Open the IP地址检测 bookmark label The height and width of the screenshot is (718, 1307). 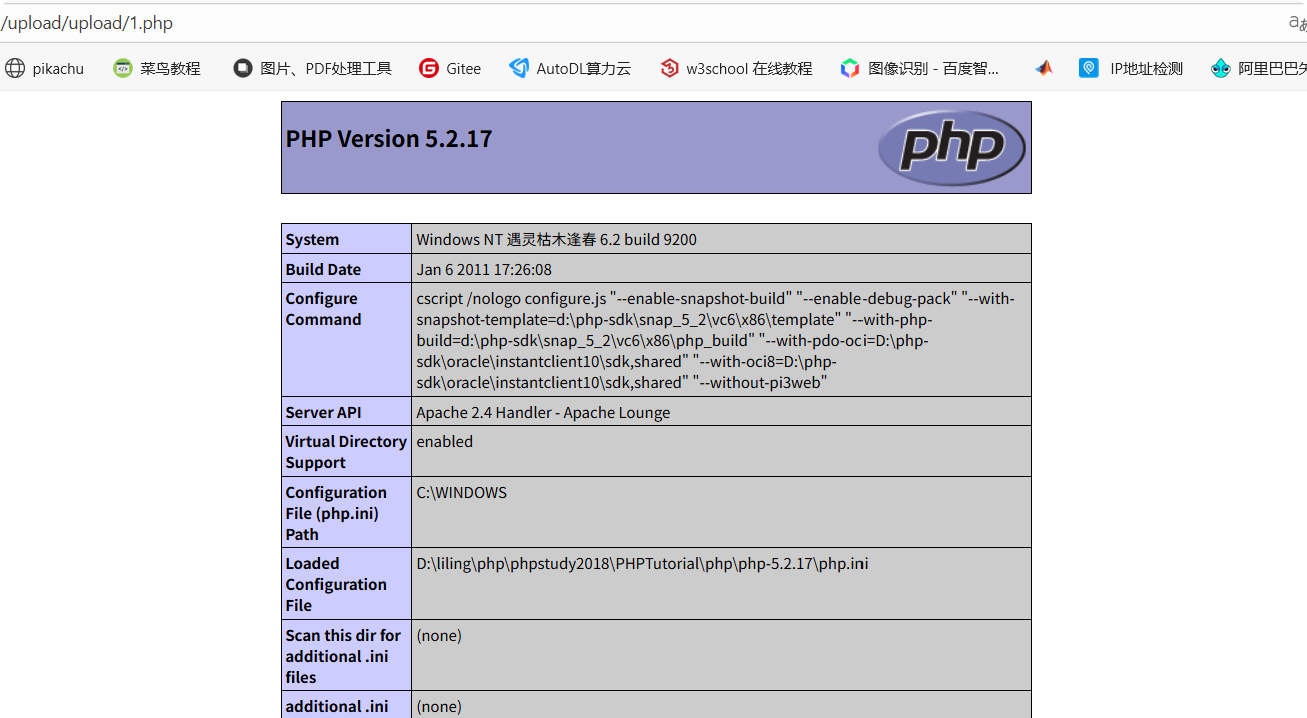click(1146, 69)
